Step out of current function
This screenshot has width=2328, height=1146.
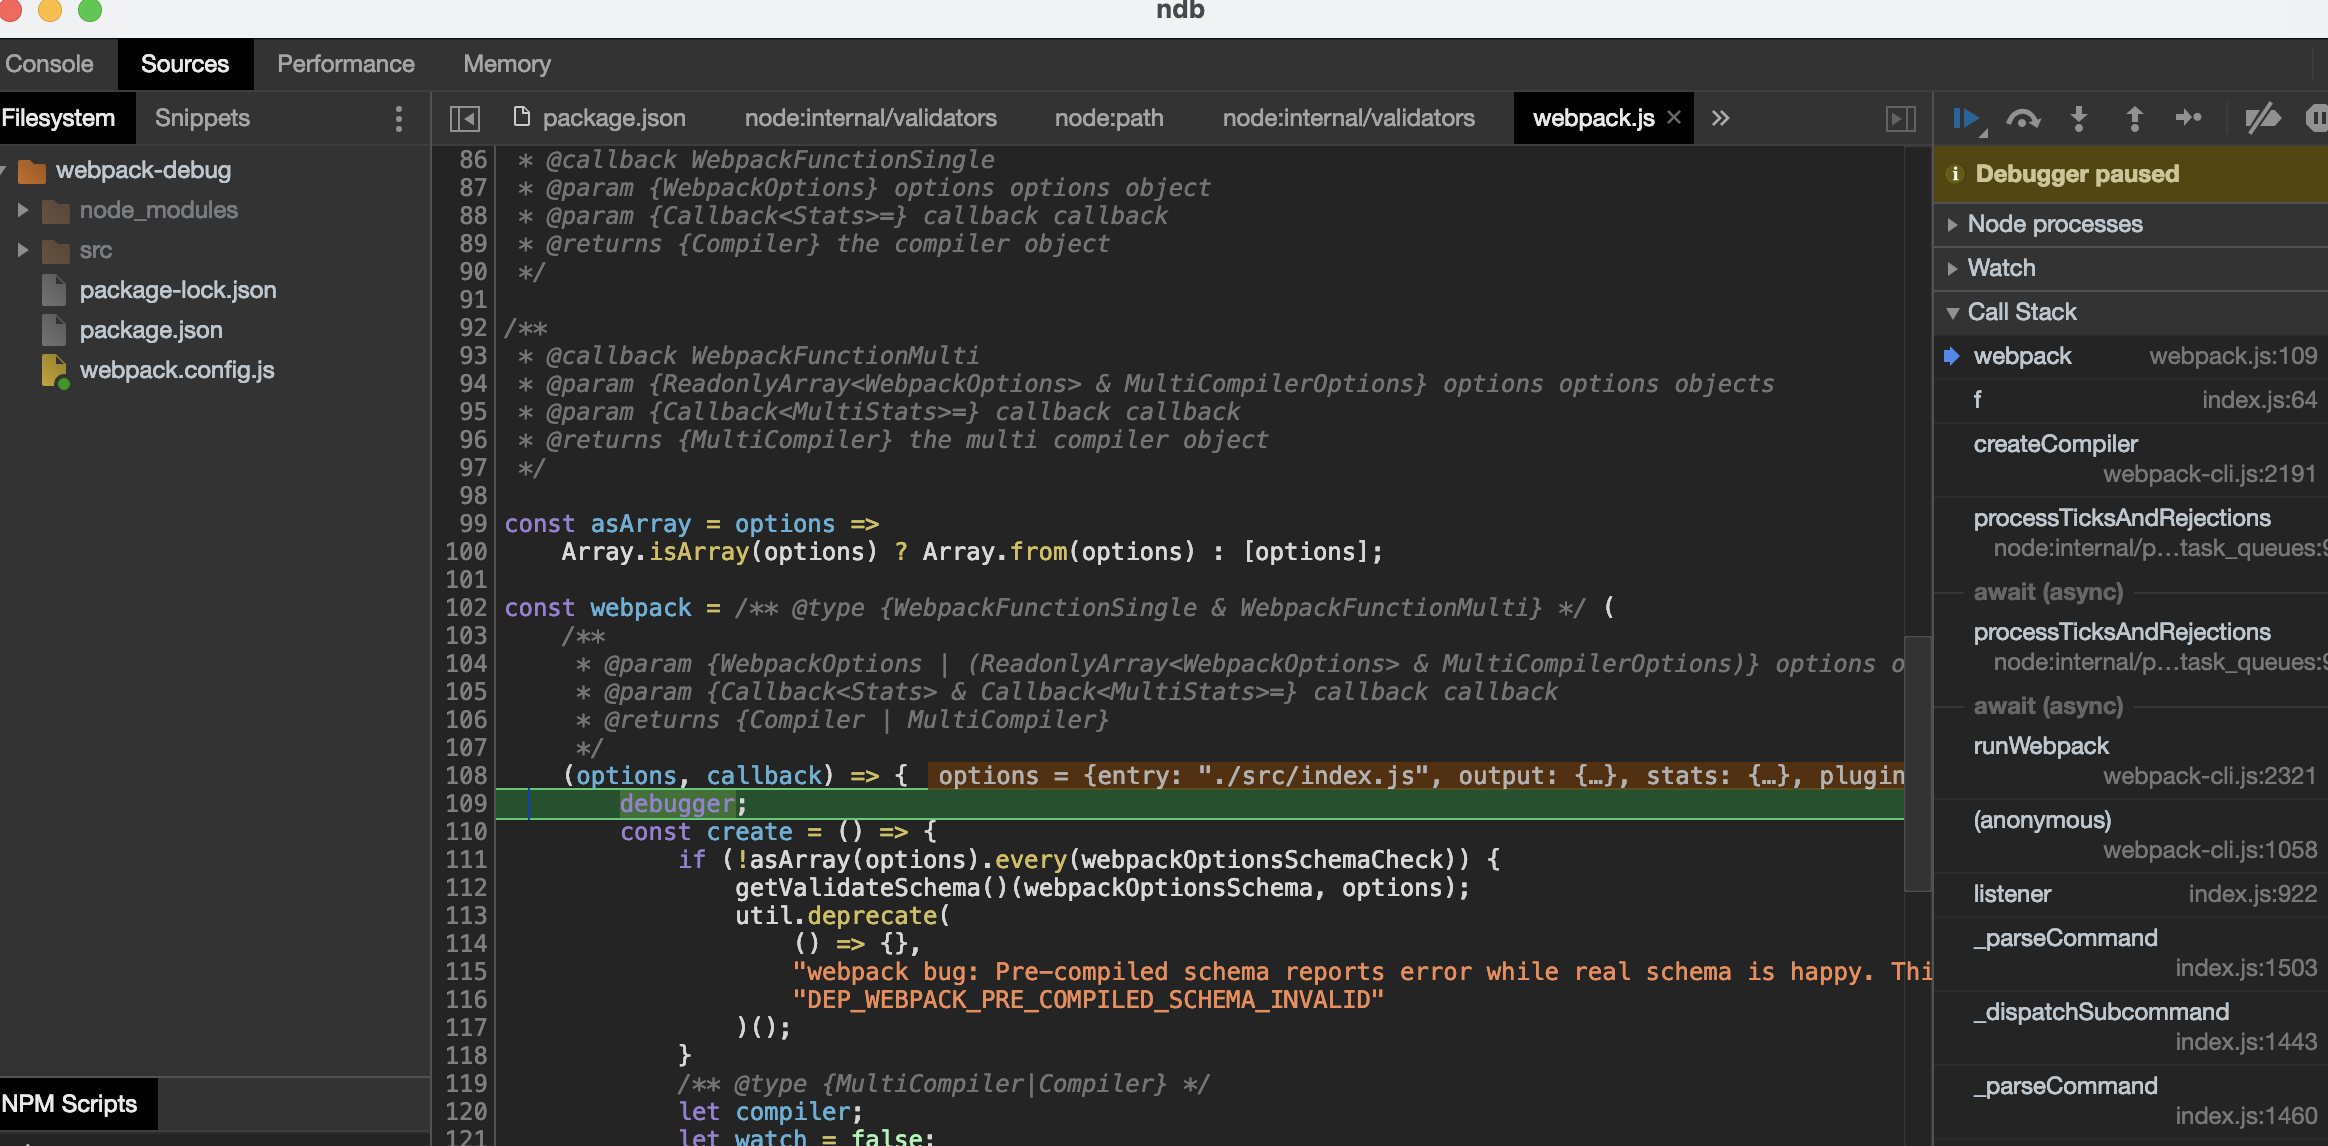coord(2134,119)
